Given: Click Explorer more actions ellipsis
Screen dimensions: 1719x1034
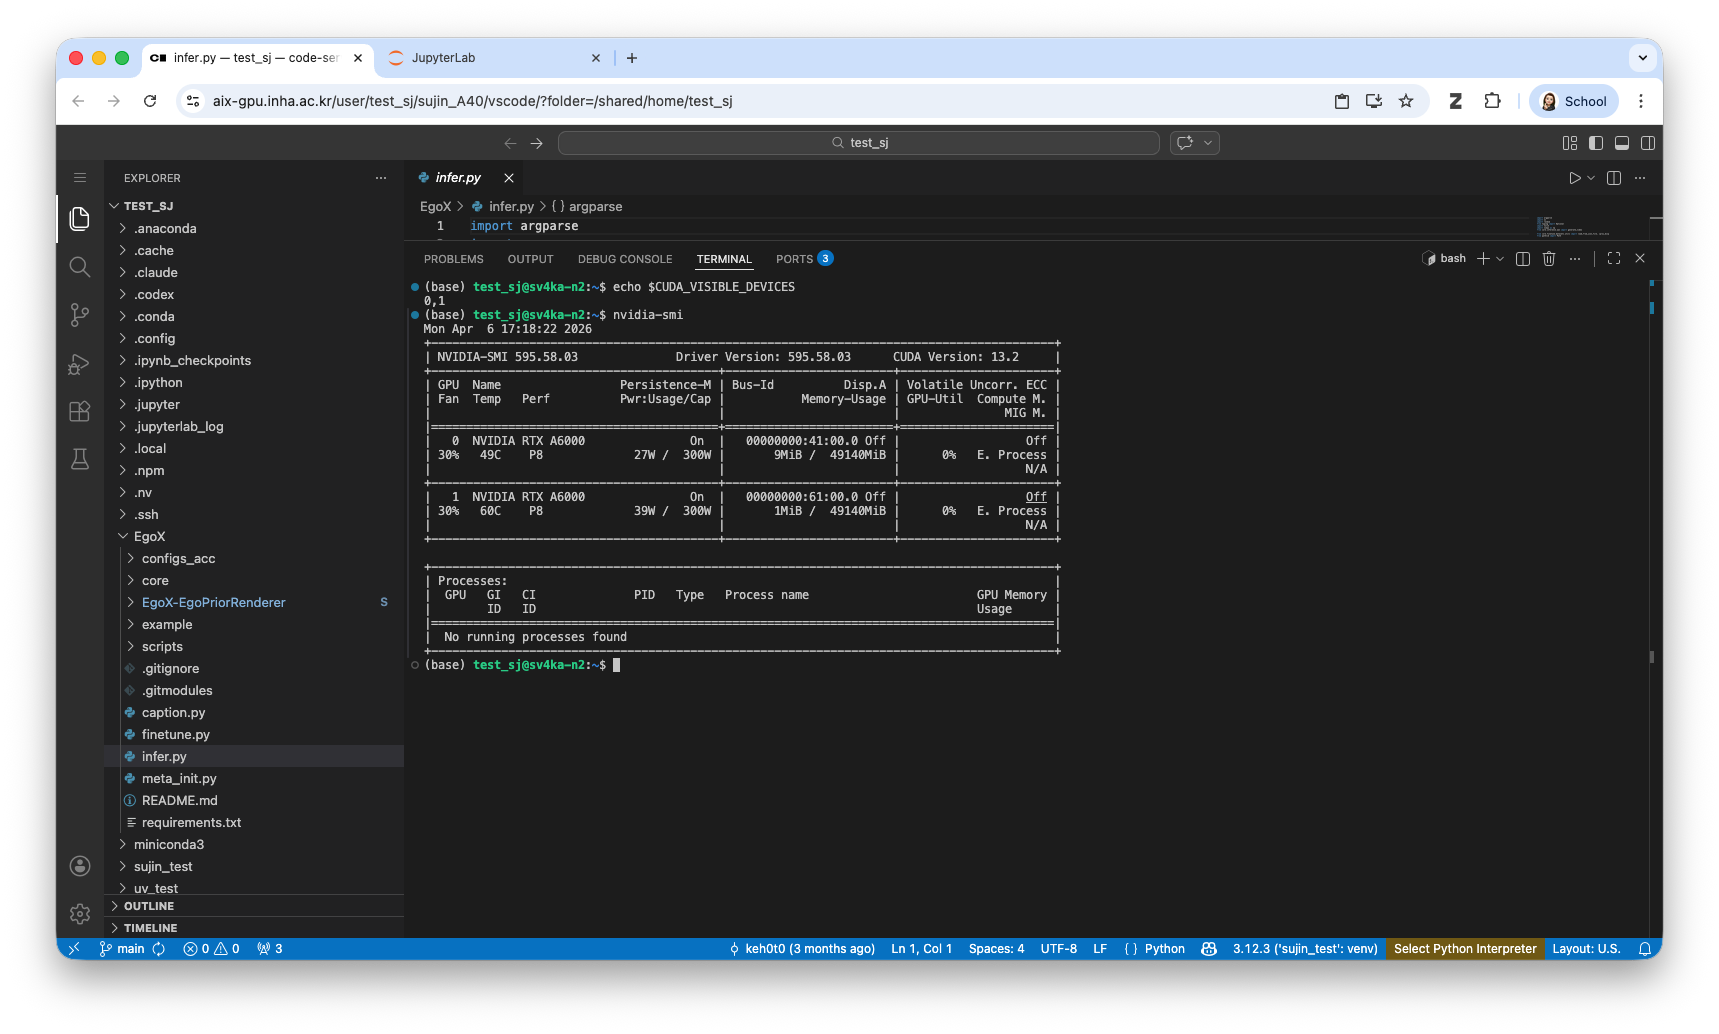Looking at the screenshot, I should tap(381, 178).
